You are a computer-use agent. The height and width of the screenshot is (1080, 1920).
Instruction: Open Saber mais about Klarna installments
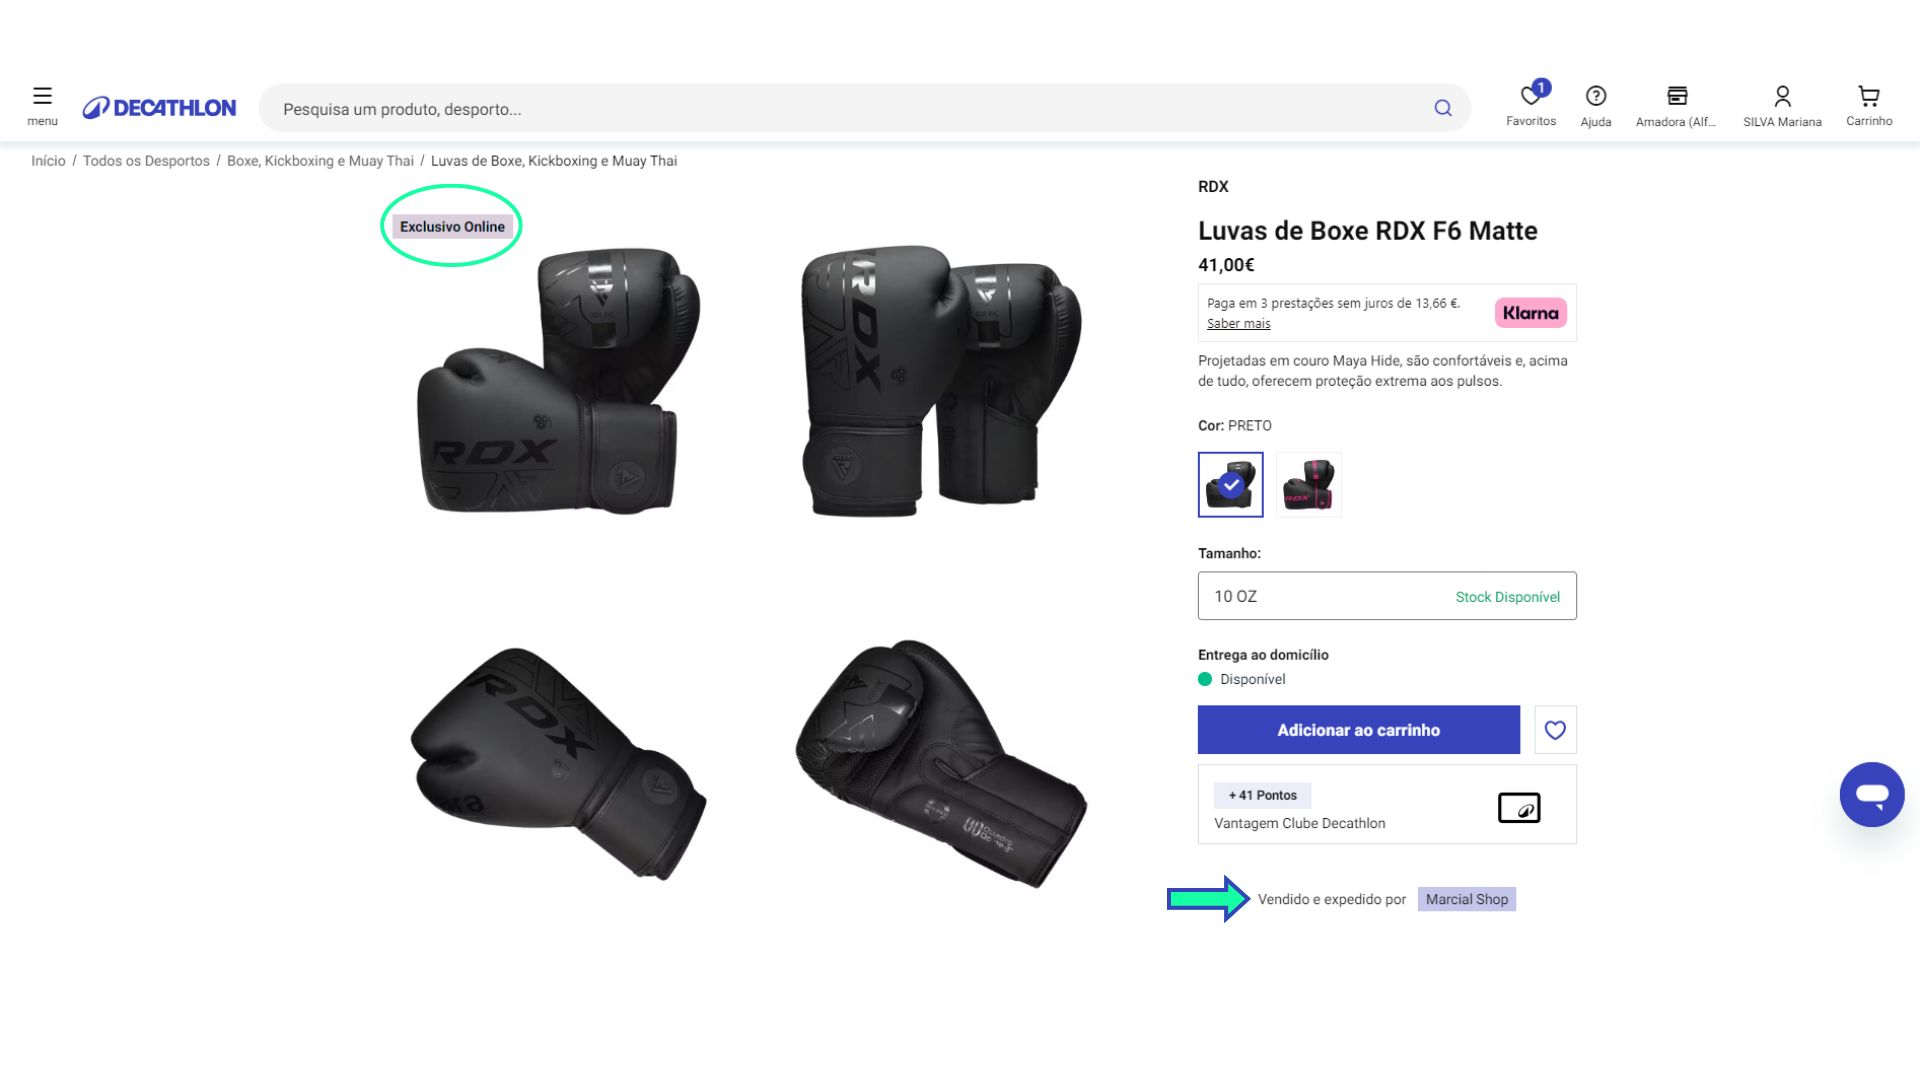1238,323
